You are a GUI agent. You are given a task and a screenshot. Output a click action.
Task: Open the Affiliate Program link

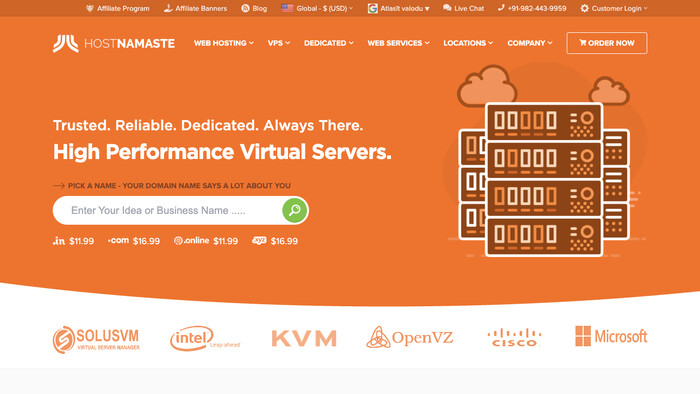click(x=118, y=8)
